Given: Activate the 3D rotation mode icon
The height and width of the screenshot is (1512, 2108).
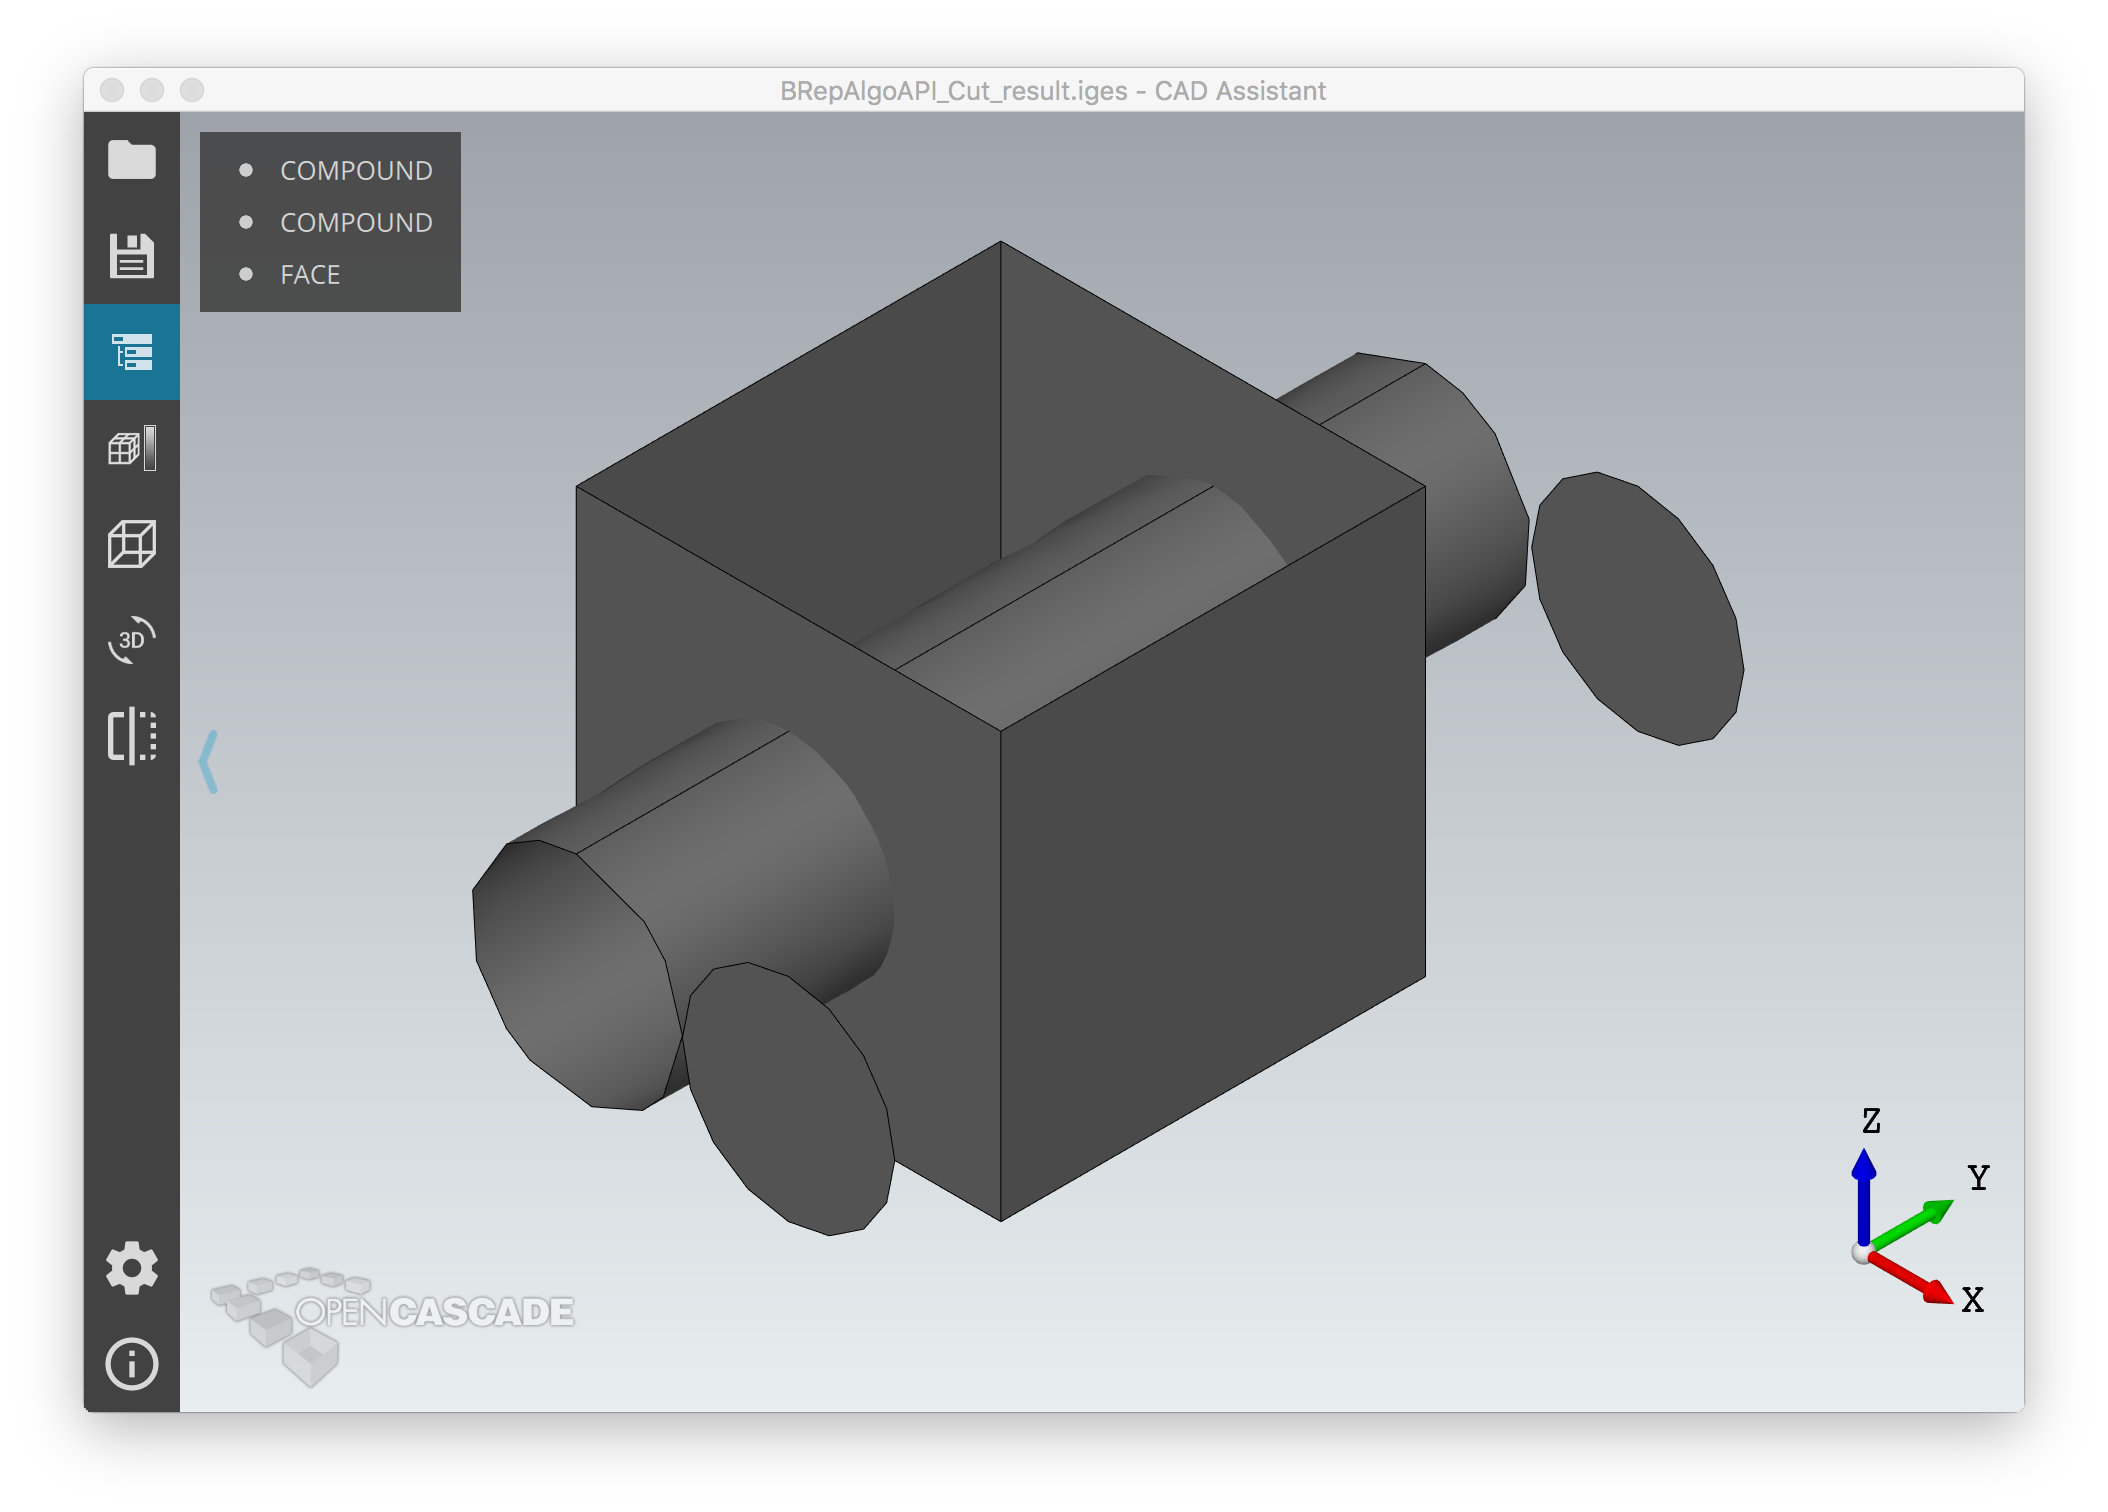Looking at the screenshot, I should click(132, 640).
